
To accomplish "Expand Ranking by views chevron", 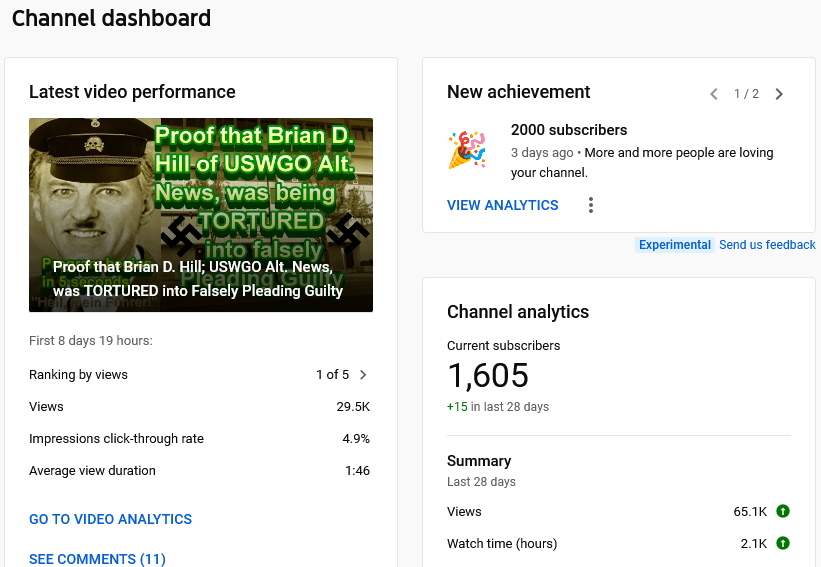I will (x=363, y=375).
